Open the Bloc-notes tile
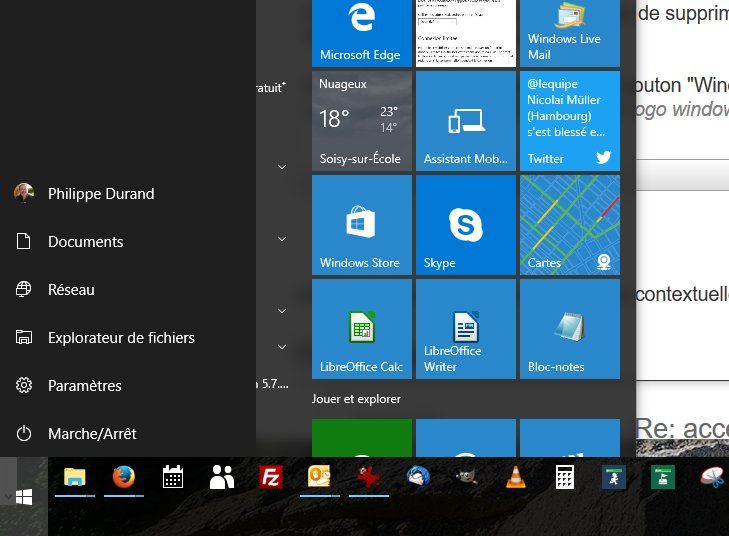 (x=570, y=329)
